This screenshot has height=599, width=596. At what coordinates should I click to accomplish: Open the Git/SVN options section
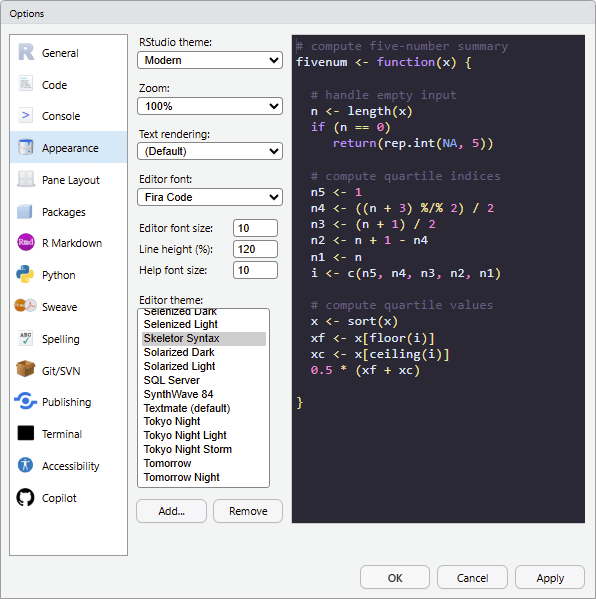point(69,371)
